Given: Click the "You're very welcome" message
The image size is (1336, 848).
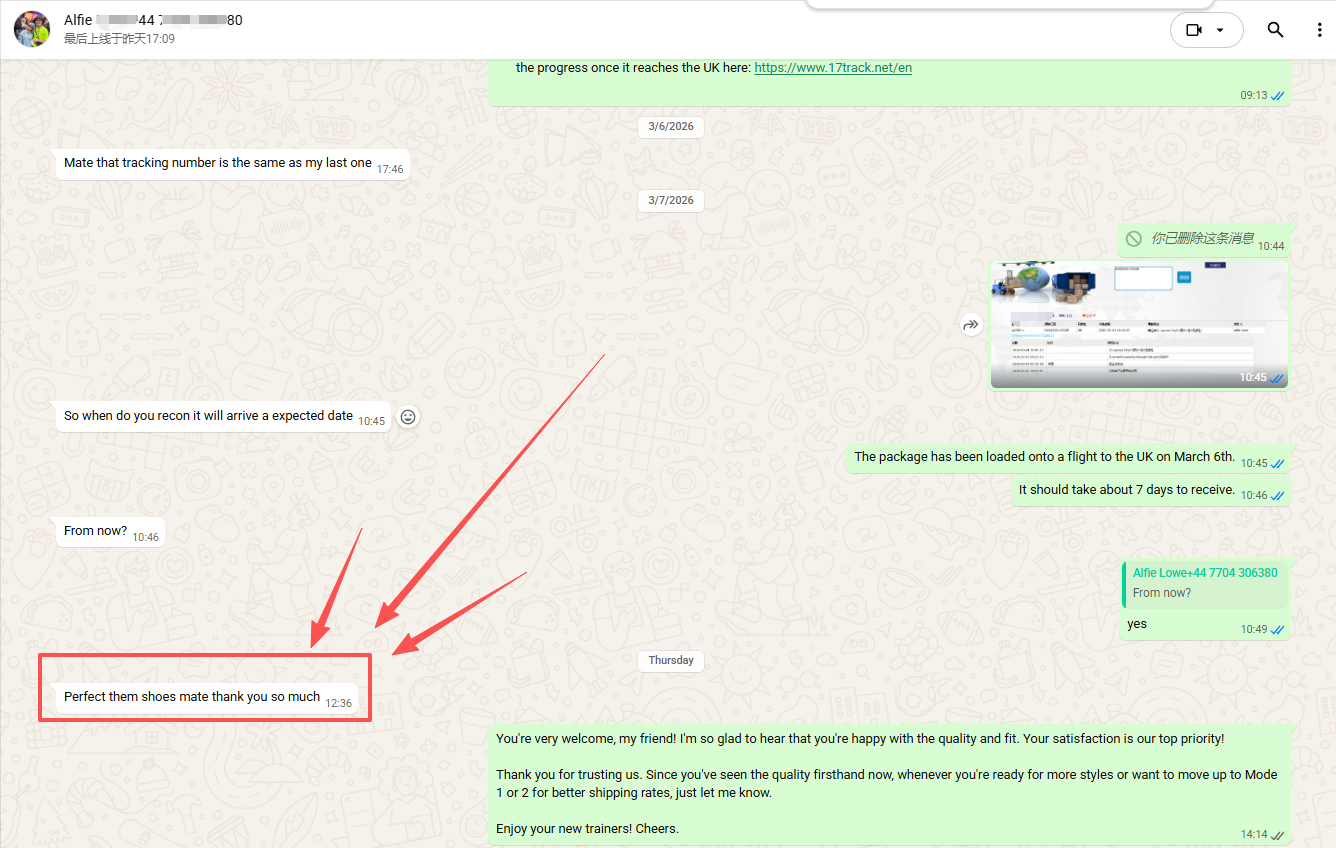Looking at the screenshot, I should (890, 785).
